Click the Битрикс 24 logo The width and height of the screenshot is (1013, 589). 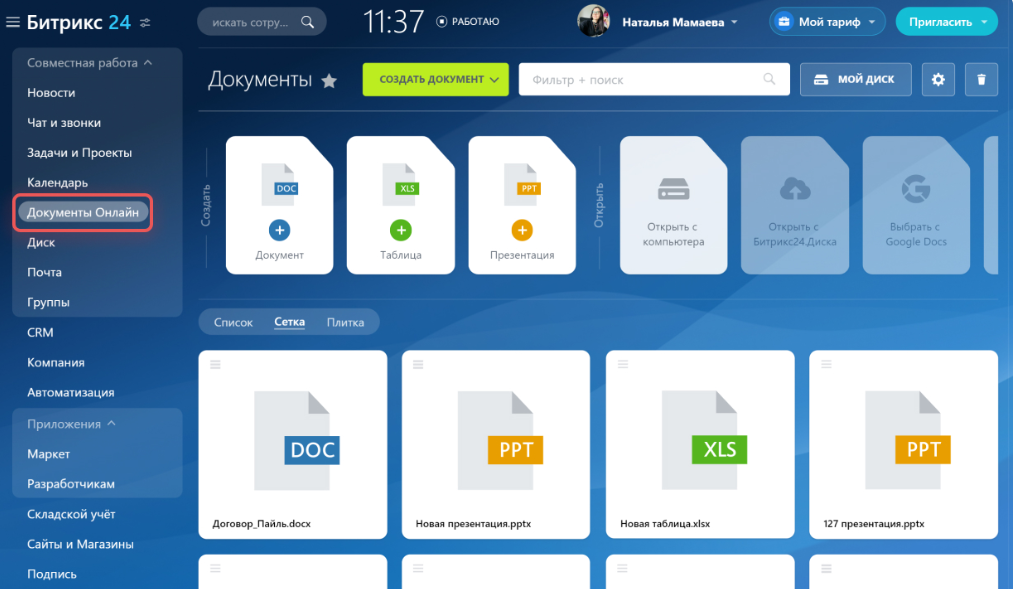coord(79,23)
